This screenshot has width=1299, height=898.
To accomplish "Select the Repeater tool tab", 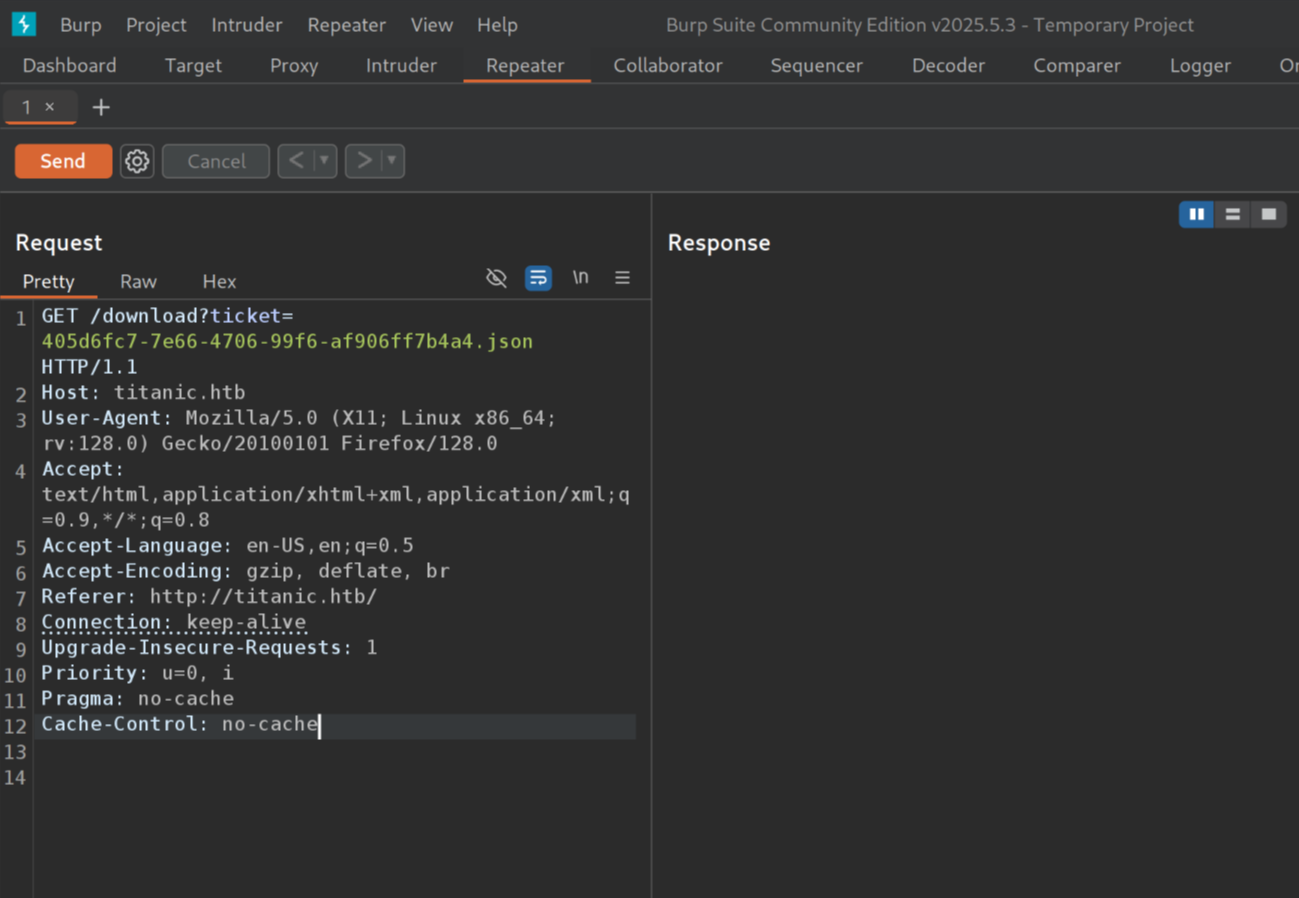I will click(x=525, y=65).
